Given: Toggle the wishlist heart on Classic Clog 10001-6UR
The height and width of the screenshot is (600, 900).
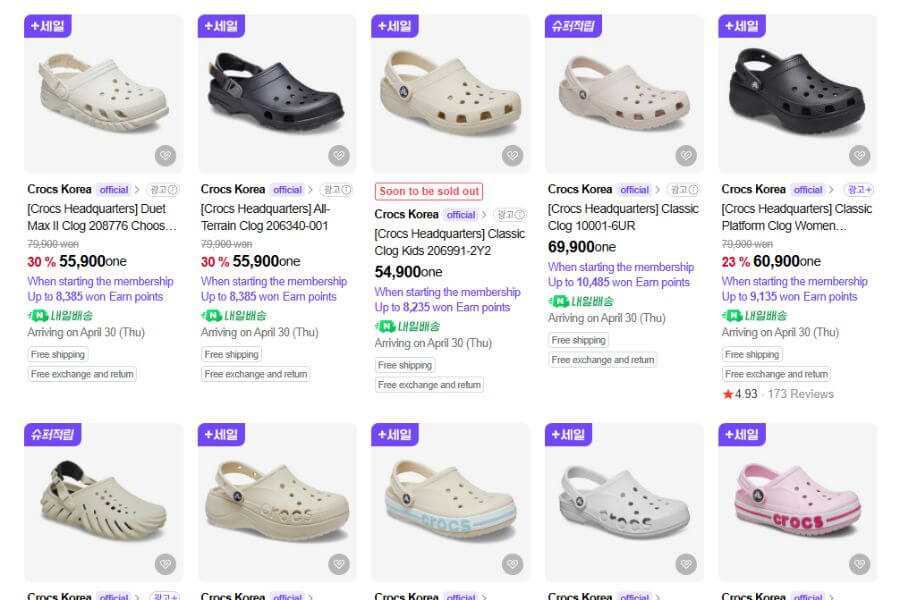Looking at the screenshot, I should click(x=685, y=155).
